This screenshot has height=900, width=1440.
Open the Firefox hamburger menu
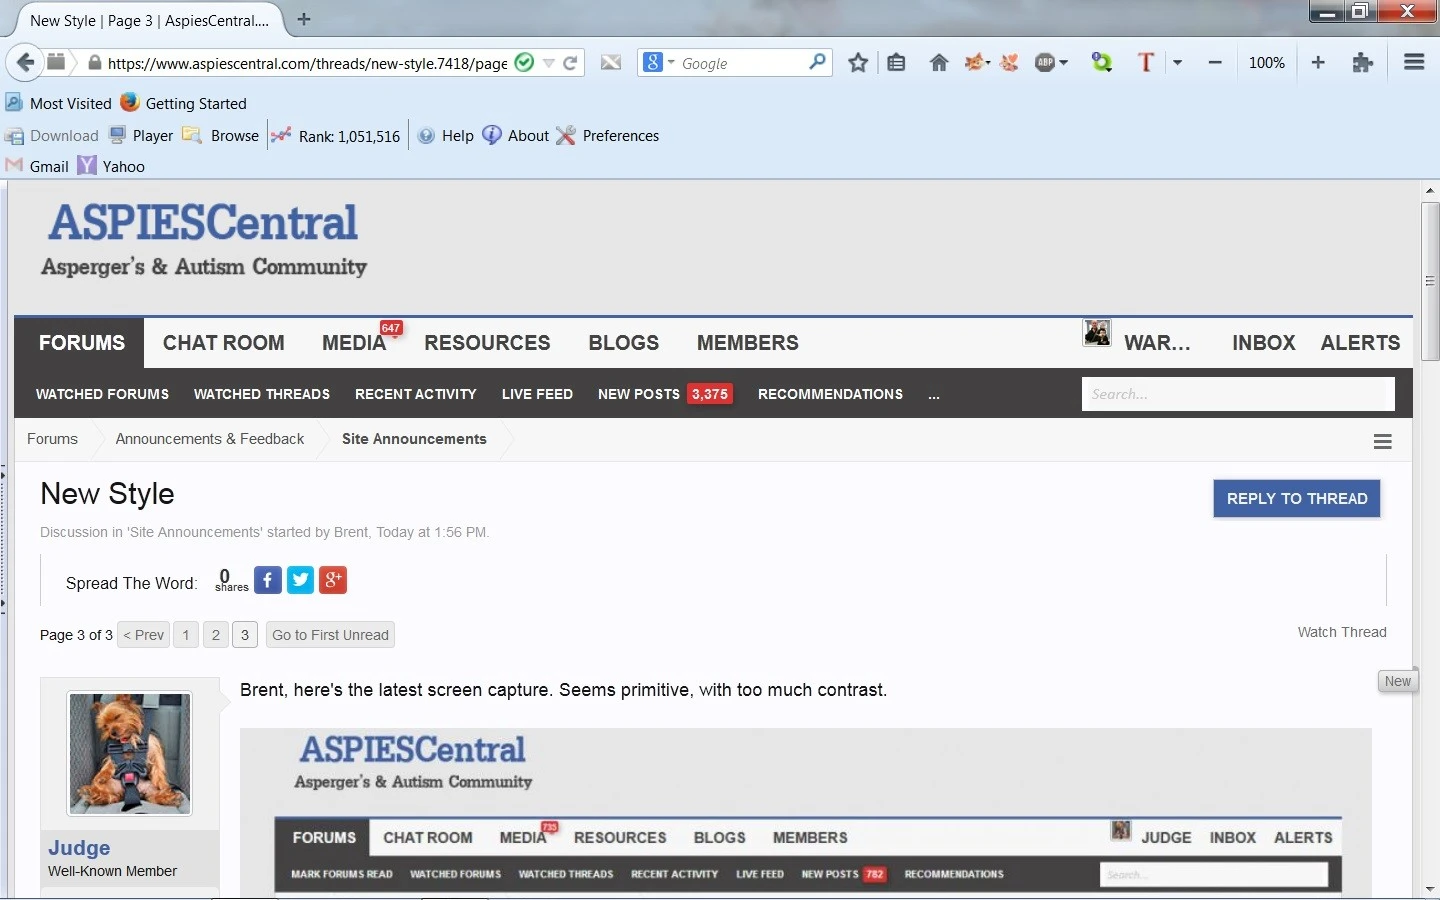point(1414,62)
